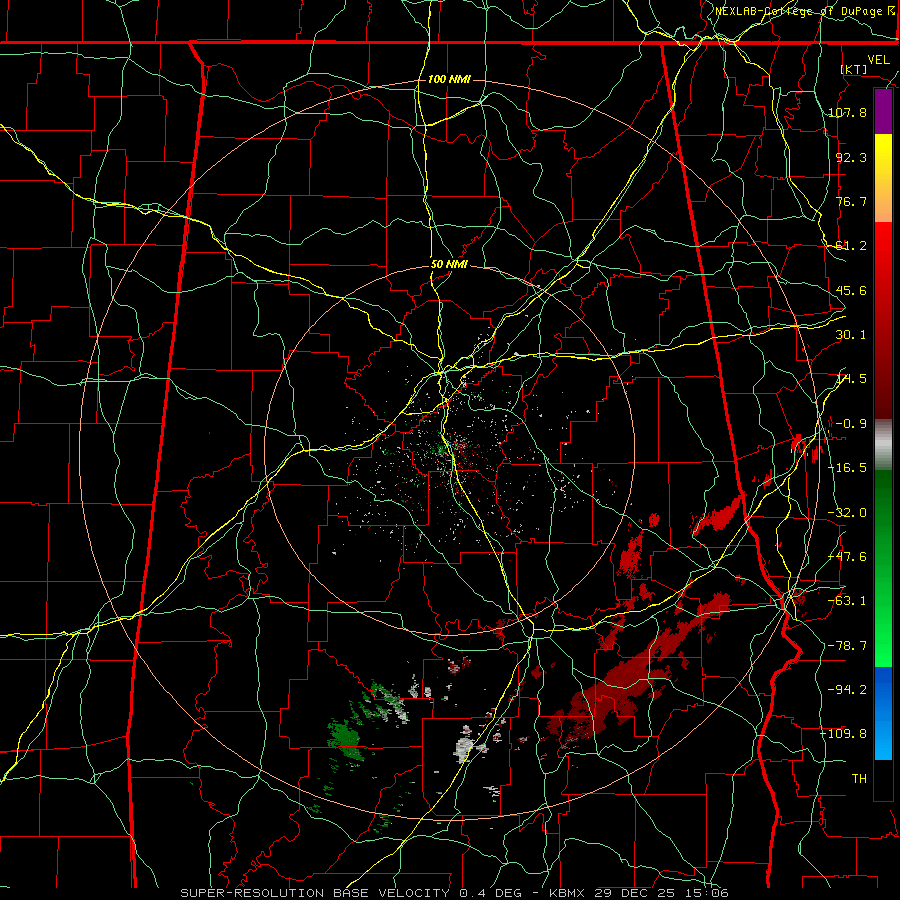Select the 76.7 value on velocity scale

point(851,201)
